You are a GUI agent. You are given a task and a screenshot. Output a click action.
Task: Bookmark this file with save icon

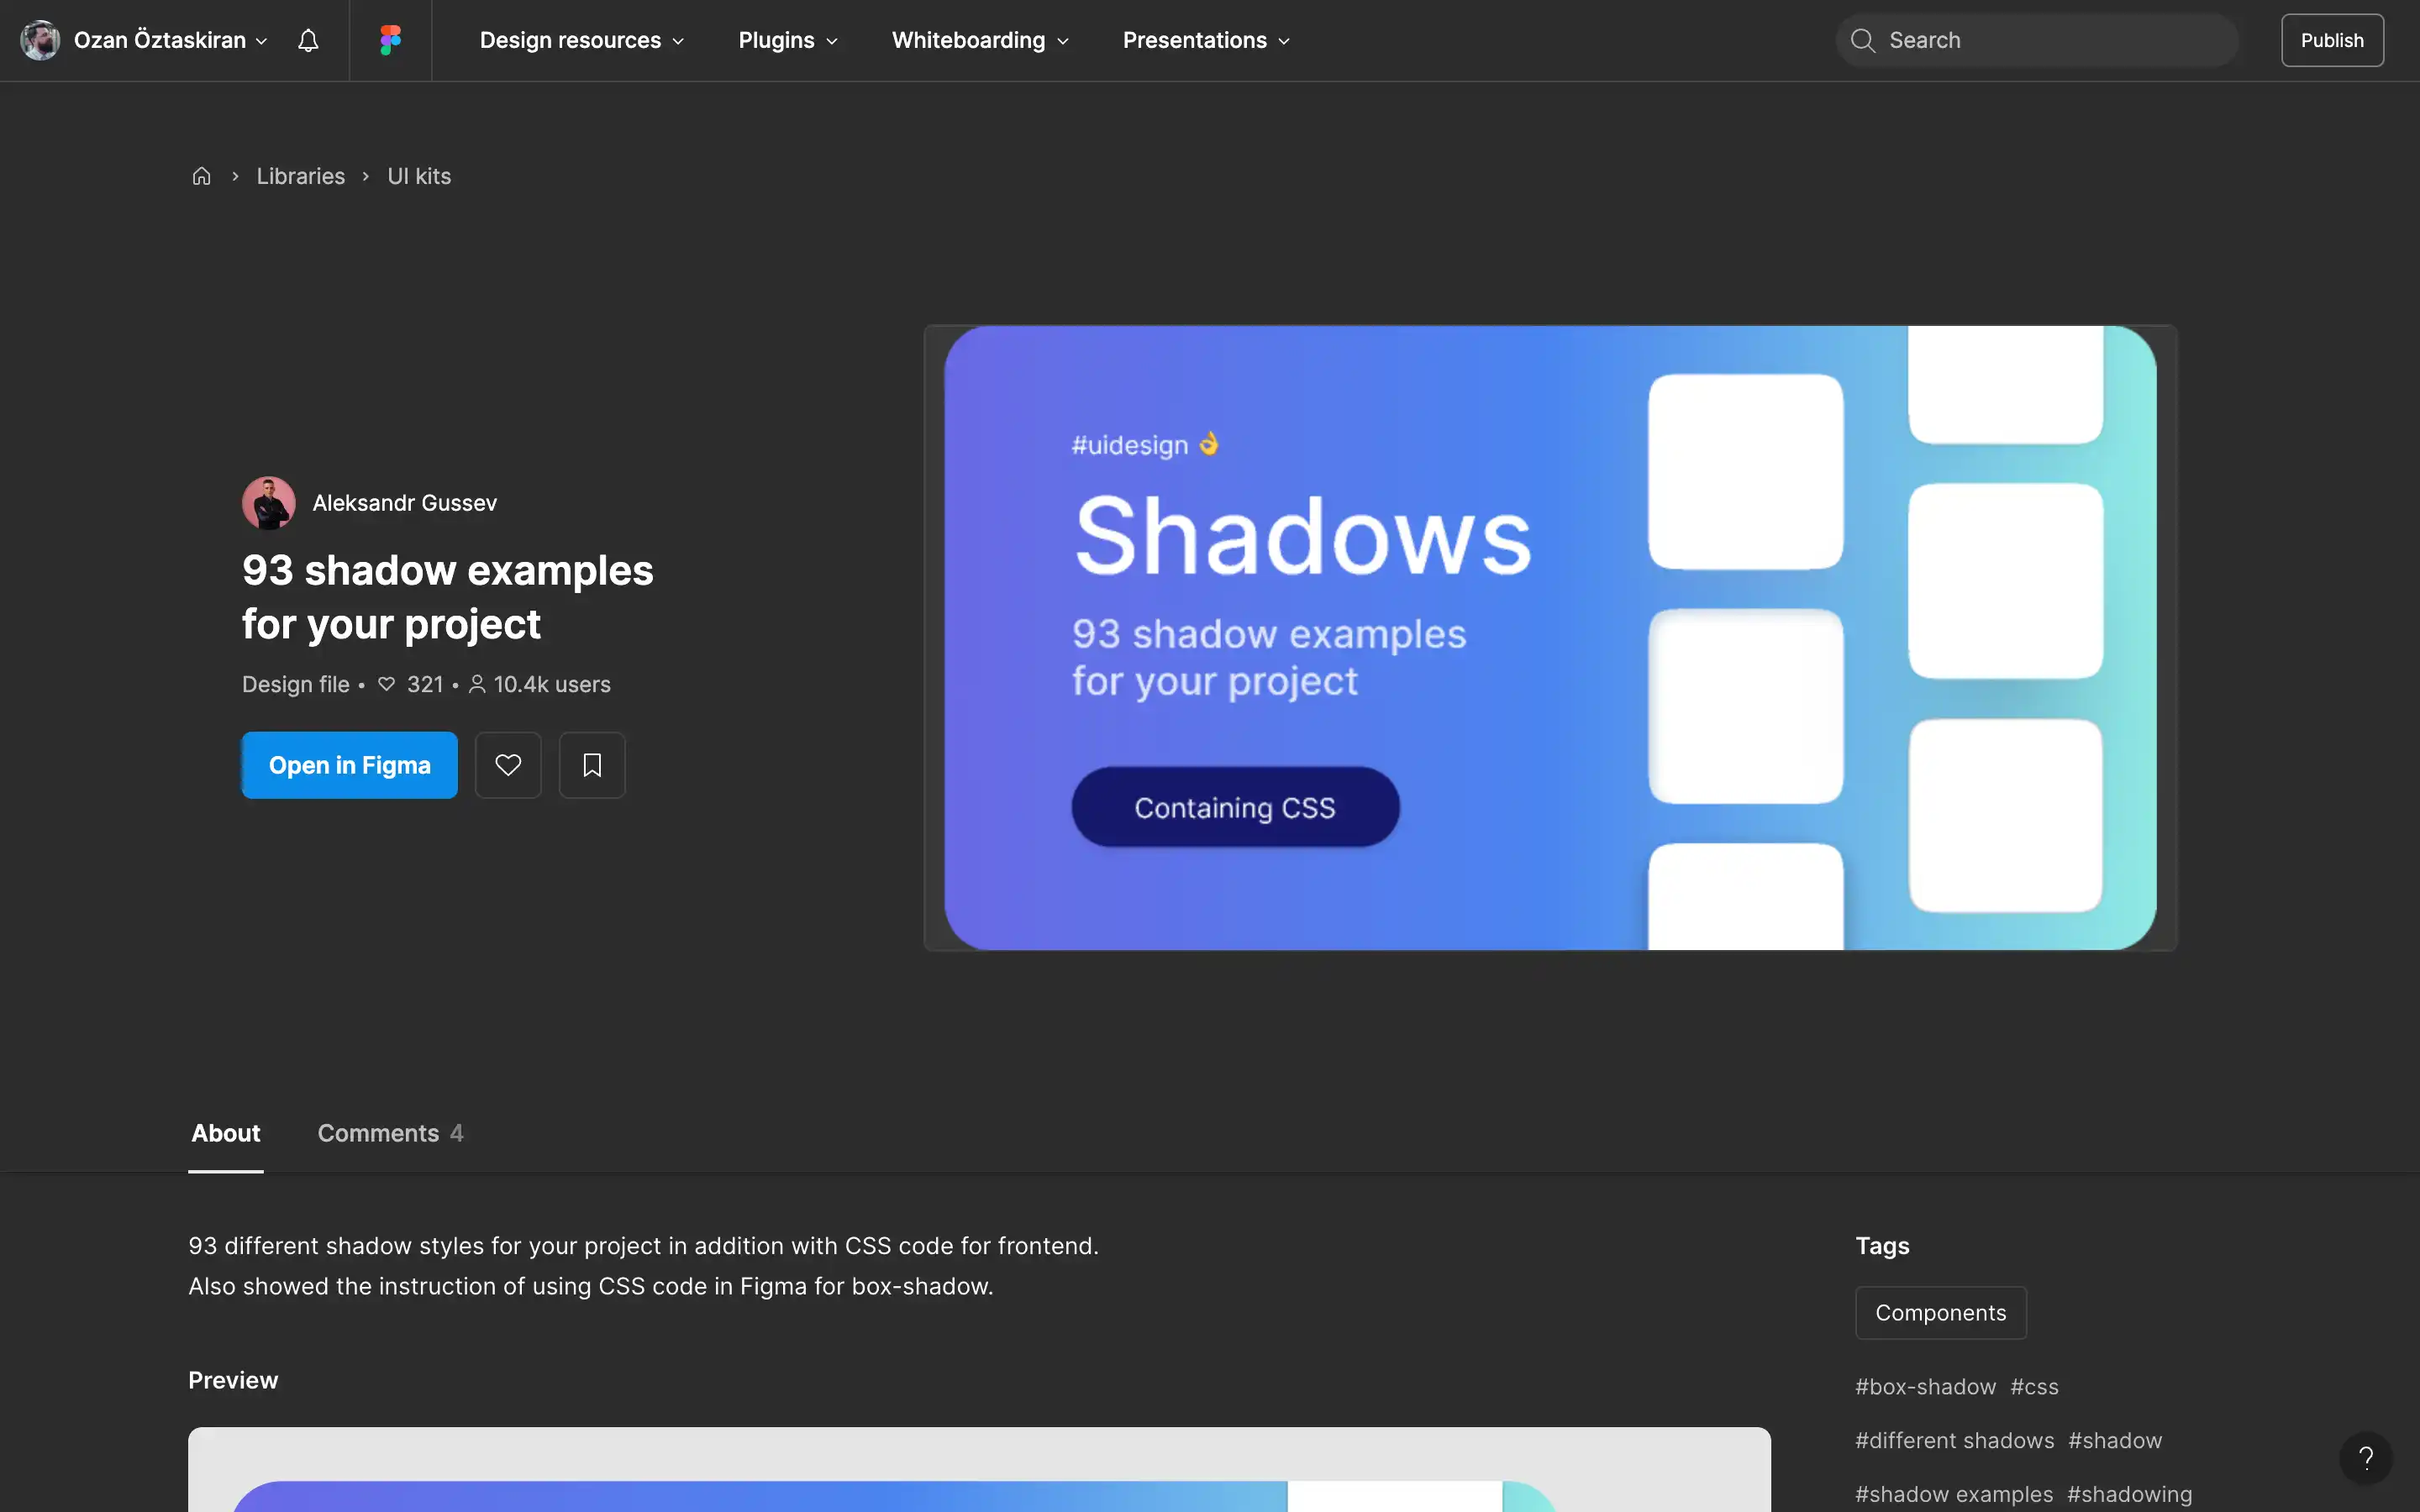[x=592, y=765]
